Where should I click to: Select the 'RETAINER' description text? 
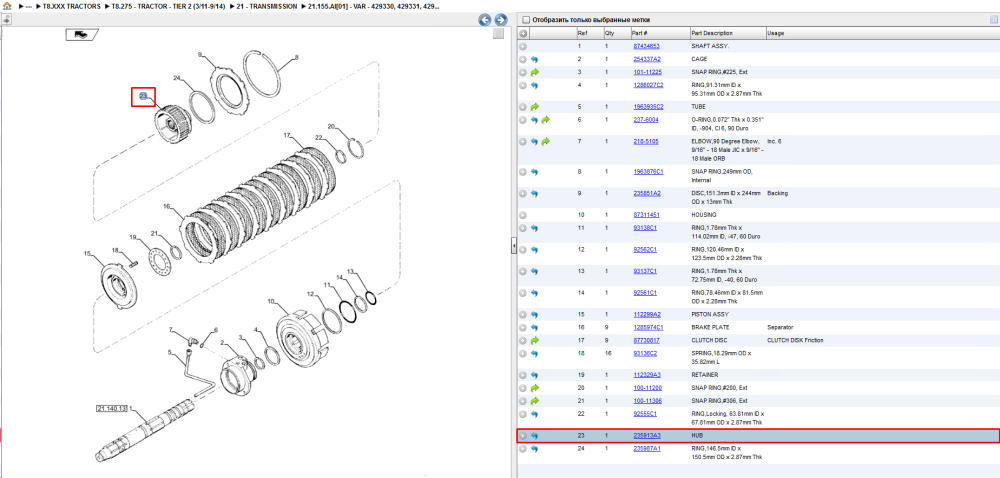(x=705, y=375)
